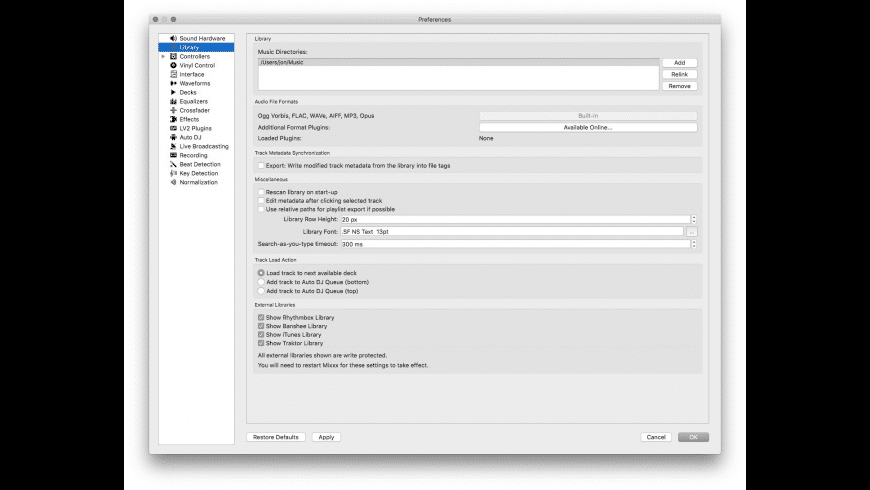870x490 pixels.
Task: Click the Normalization icon
Action: point(173,182)
